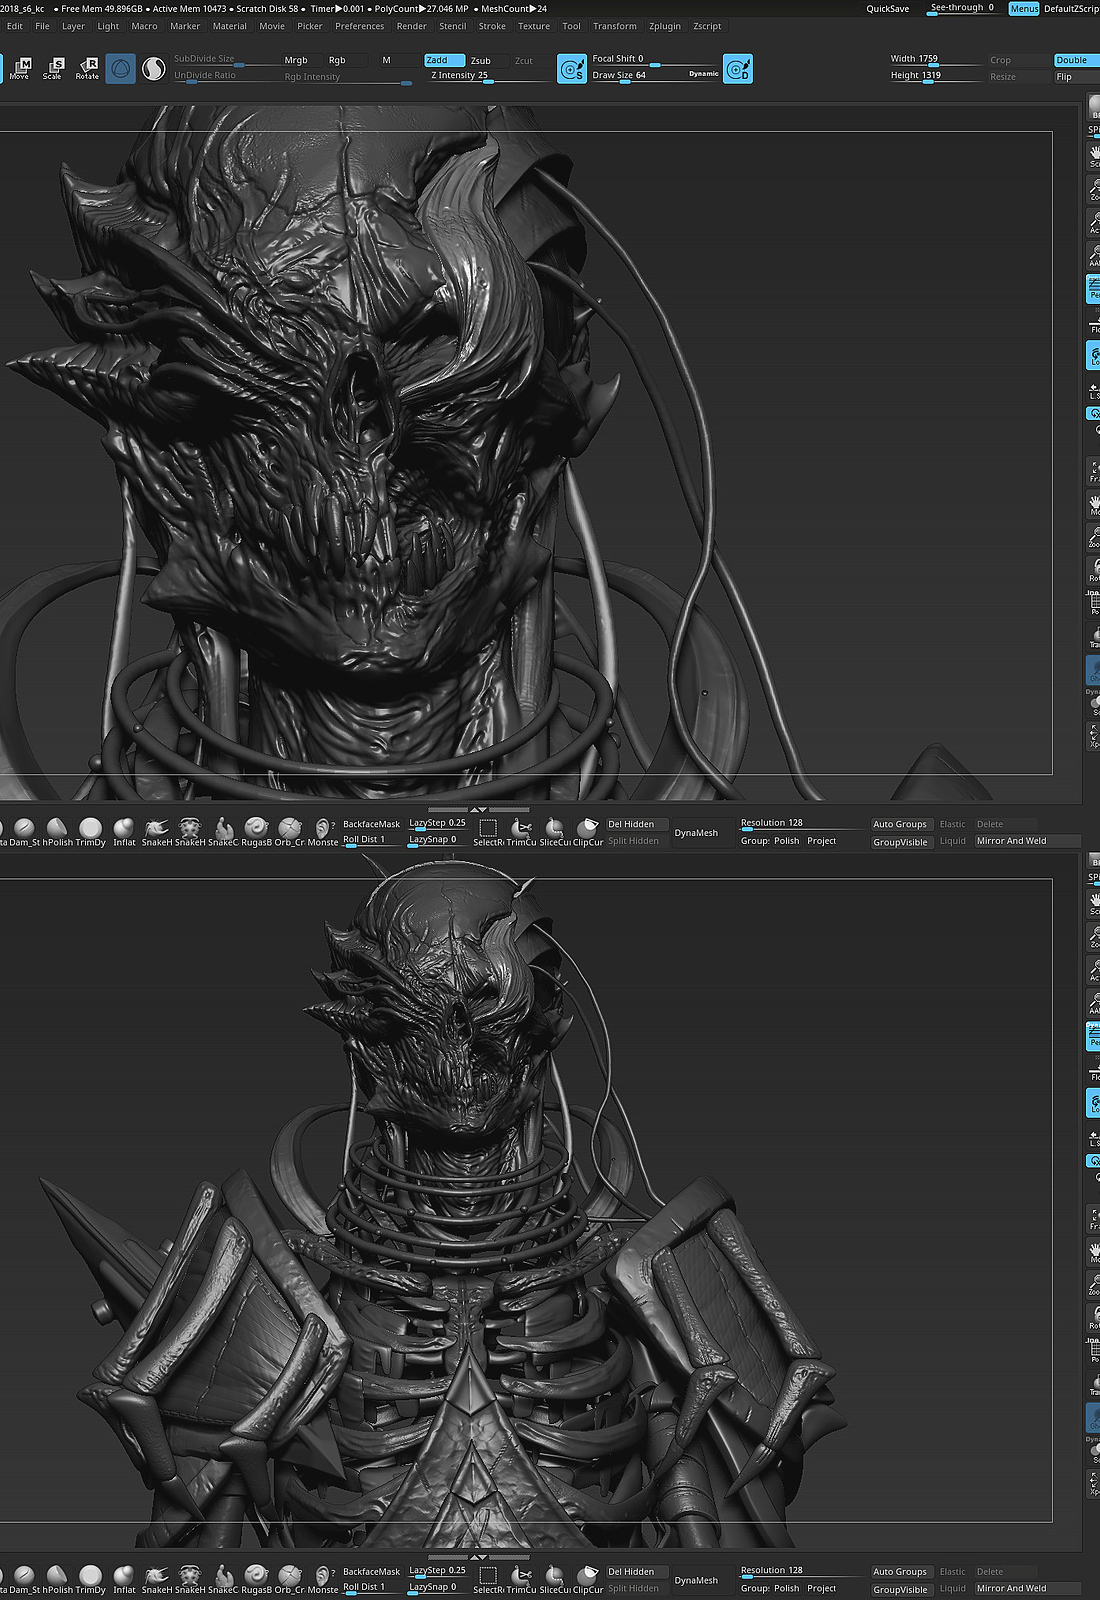Toggle BackfaceMask in upper shelf
The height and width of the screenshot is (1600, 1100).
[371, 824]
